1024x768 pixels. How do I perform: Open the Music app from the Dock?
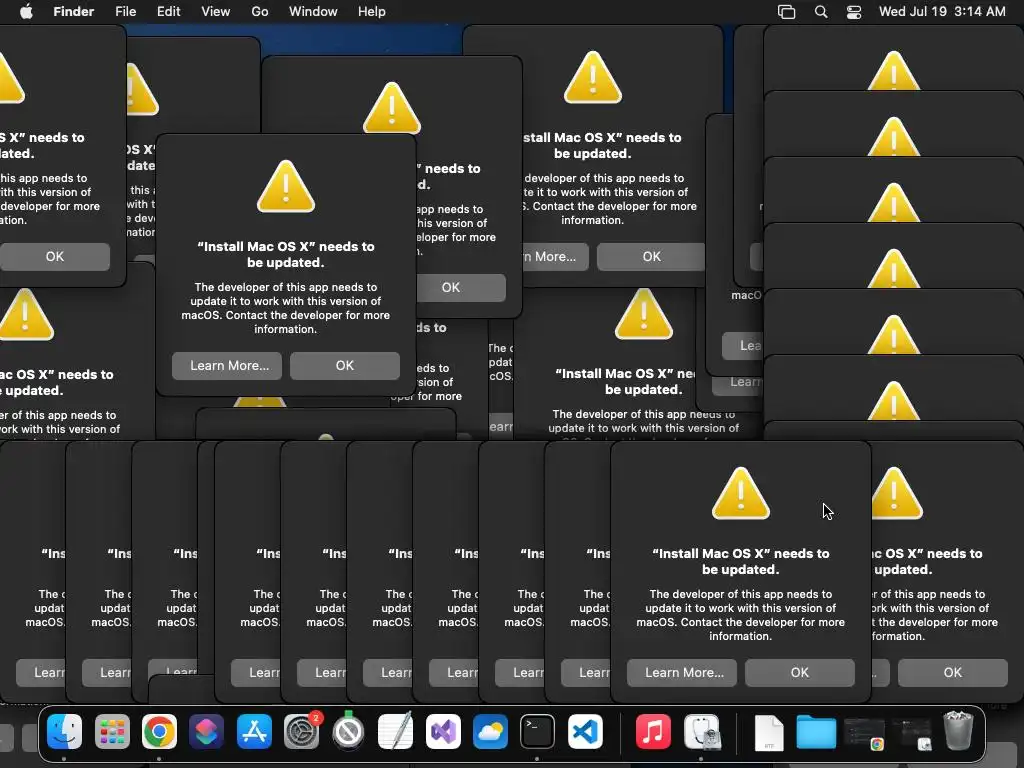coord(653,731)
